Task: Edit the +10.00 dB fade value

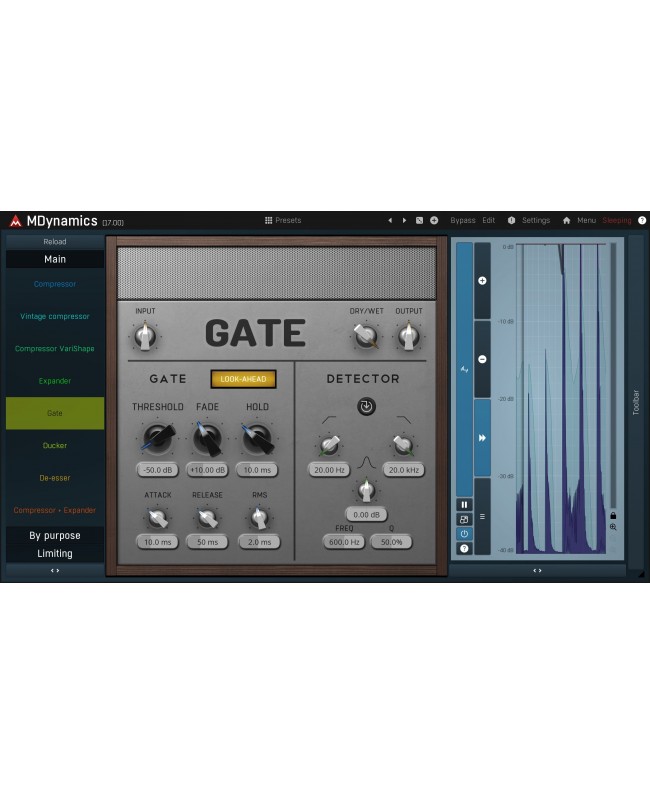Action: click(207, 470)
